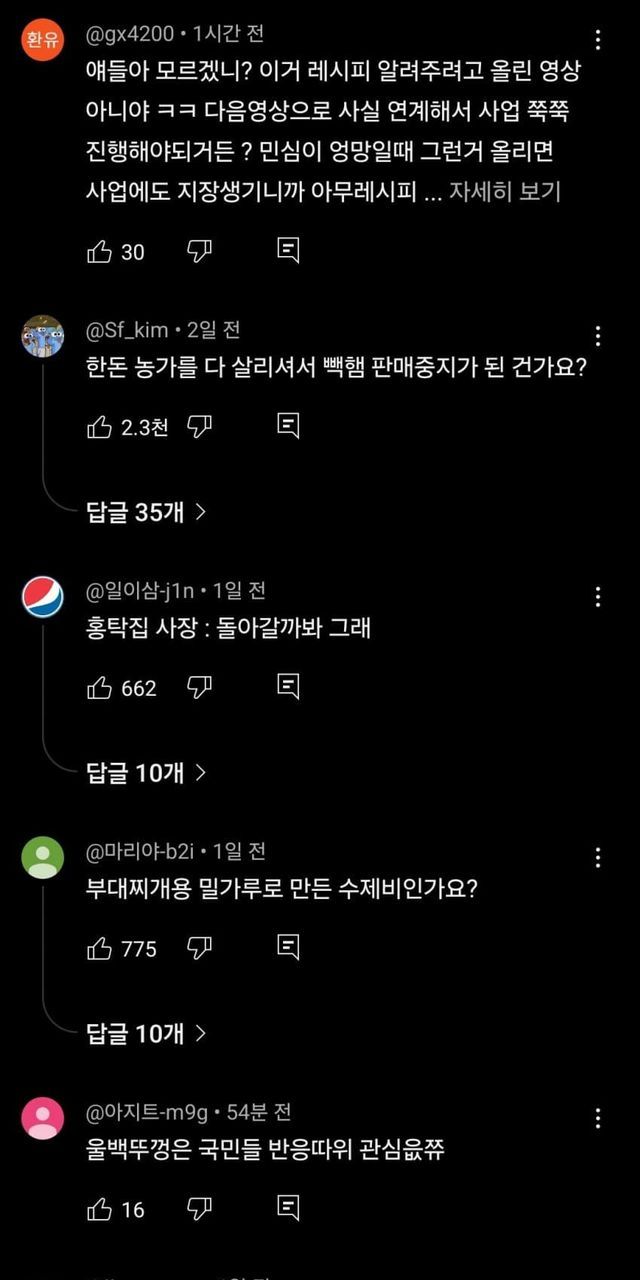Expand the 35 replies under @Sf_kim
Viewport: 640px width, 1280px height.
coord(146,512)
